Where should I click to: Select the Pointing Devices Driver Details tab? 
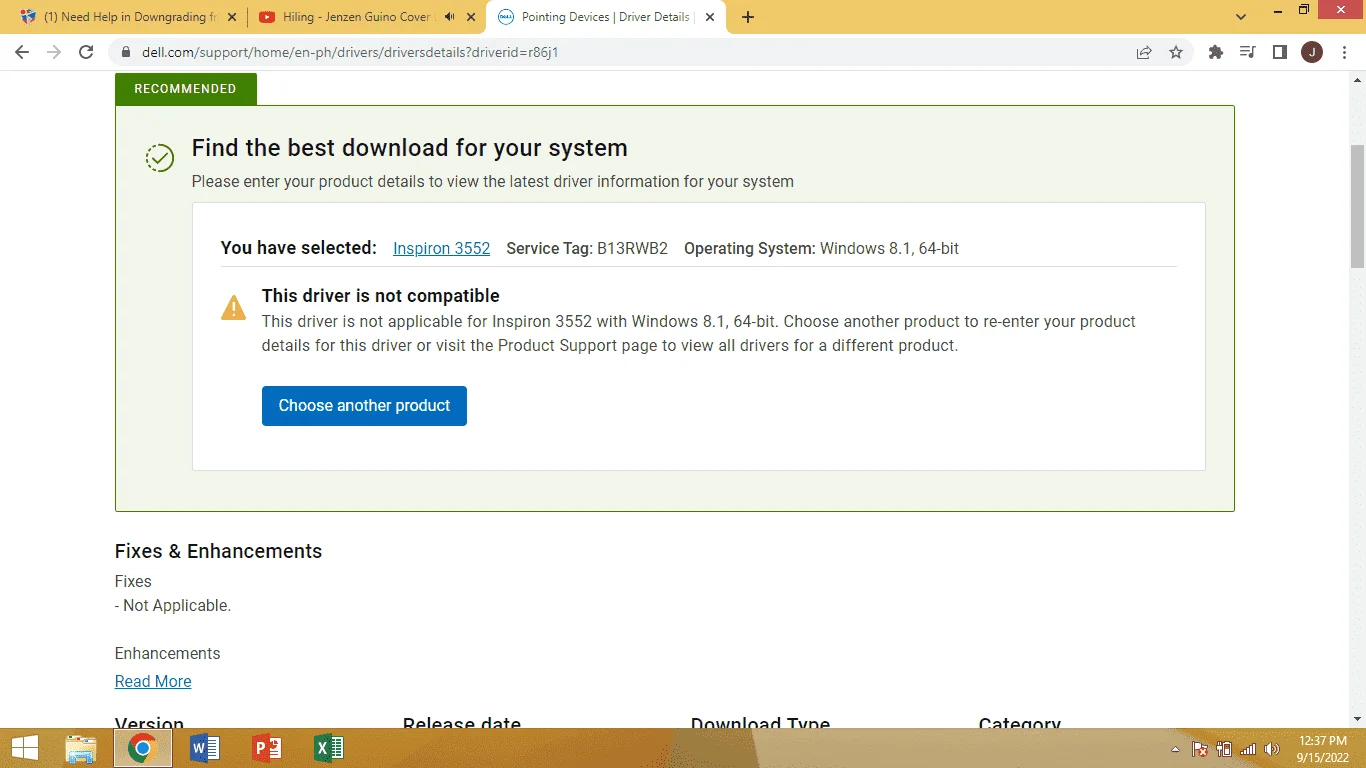click(x=607, y=17)
